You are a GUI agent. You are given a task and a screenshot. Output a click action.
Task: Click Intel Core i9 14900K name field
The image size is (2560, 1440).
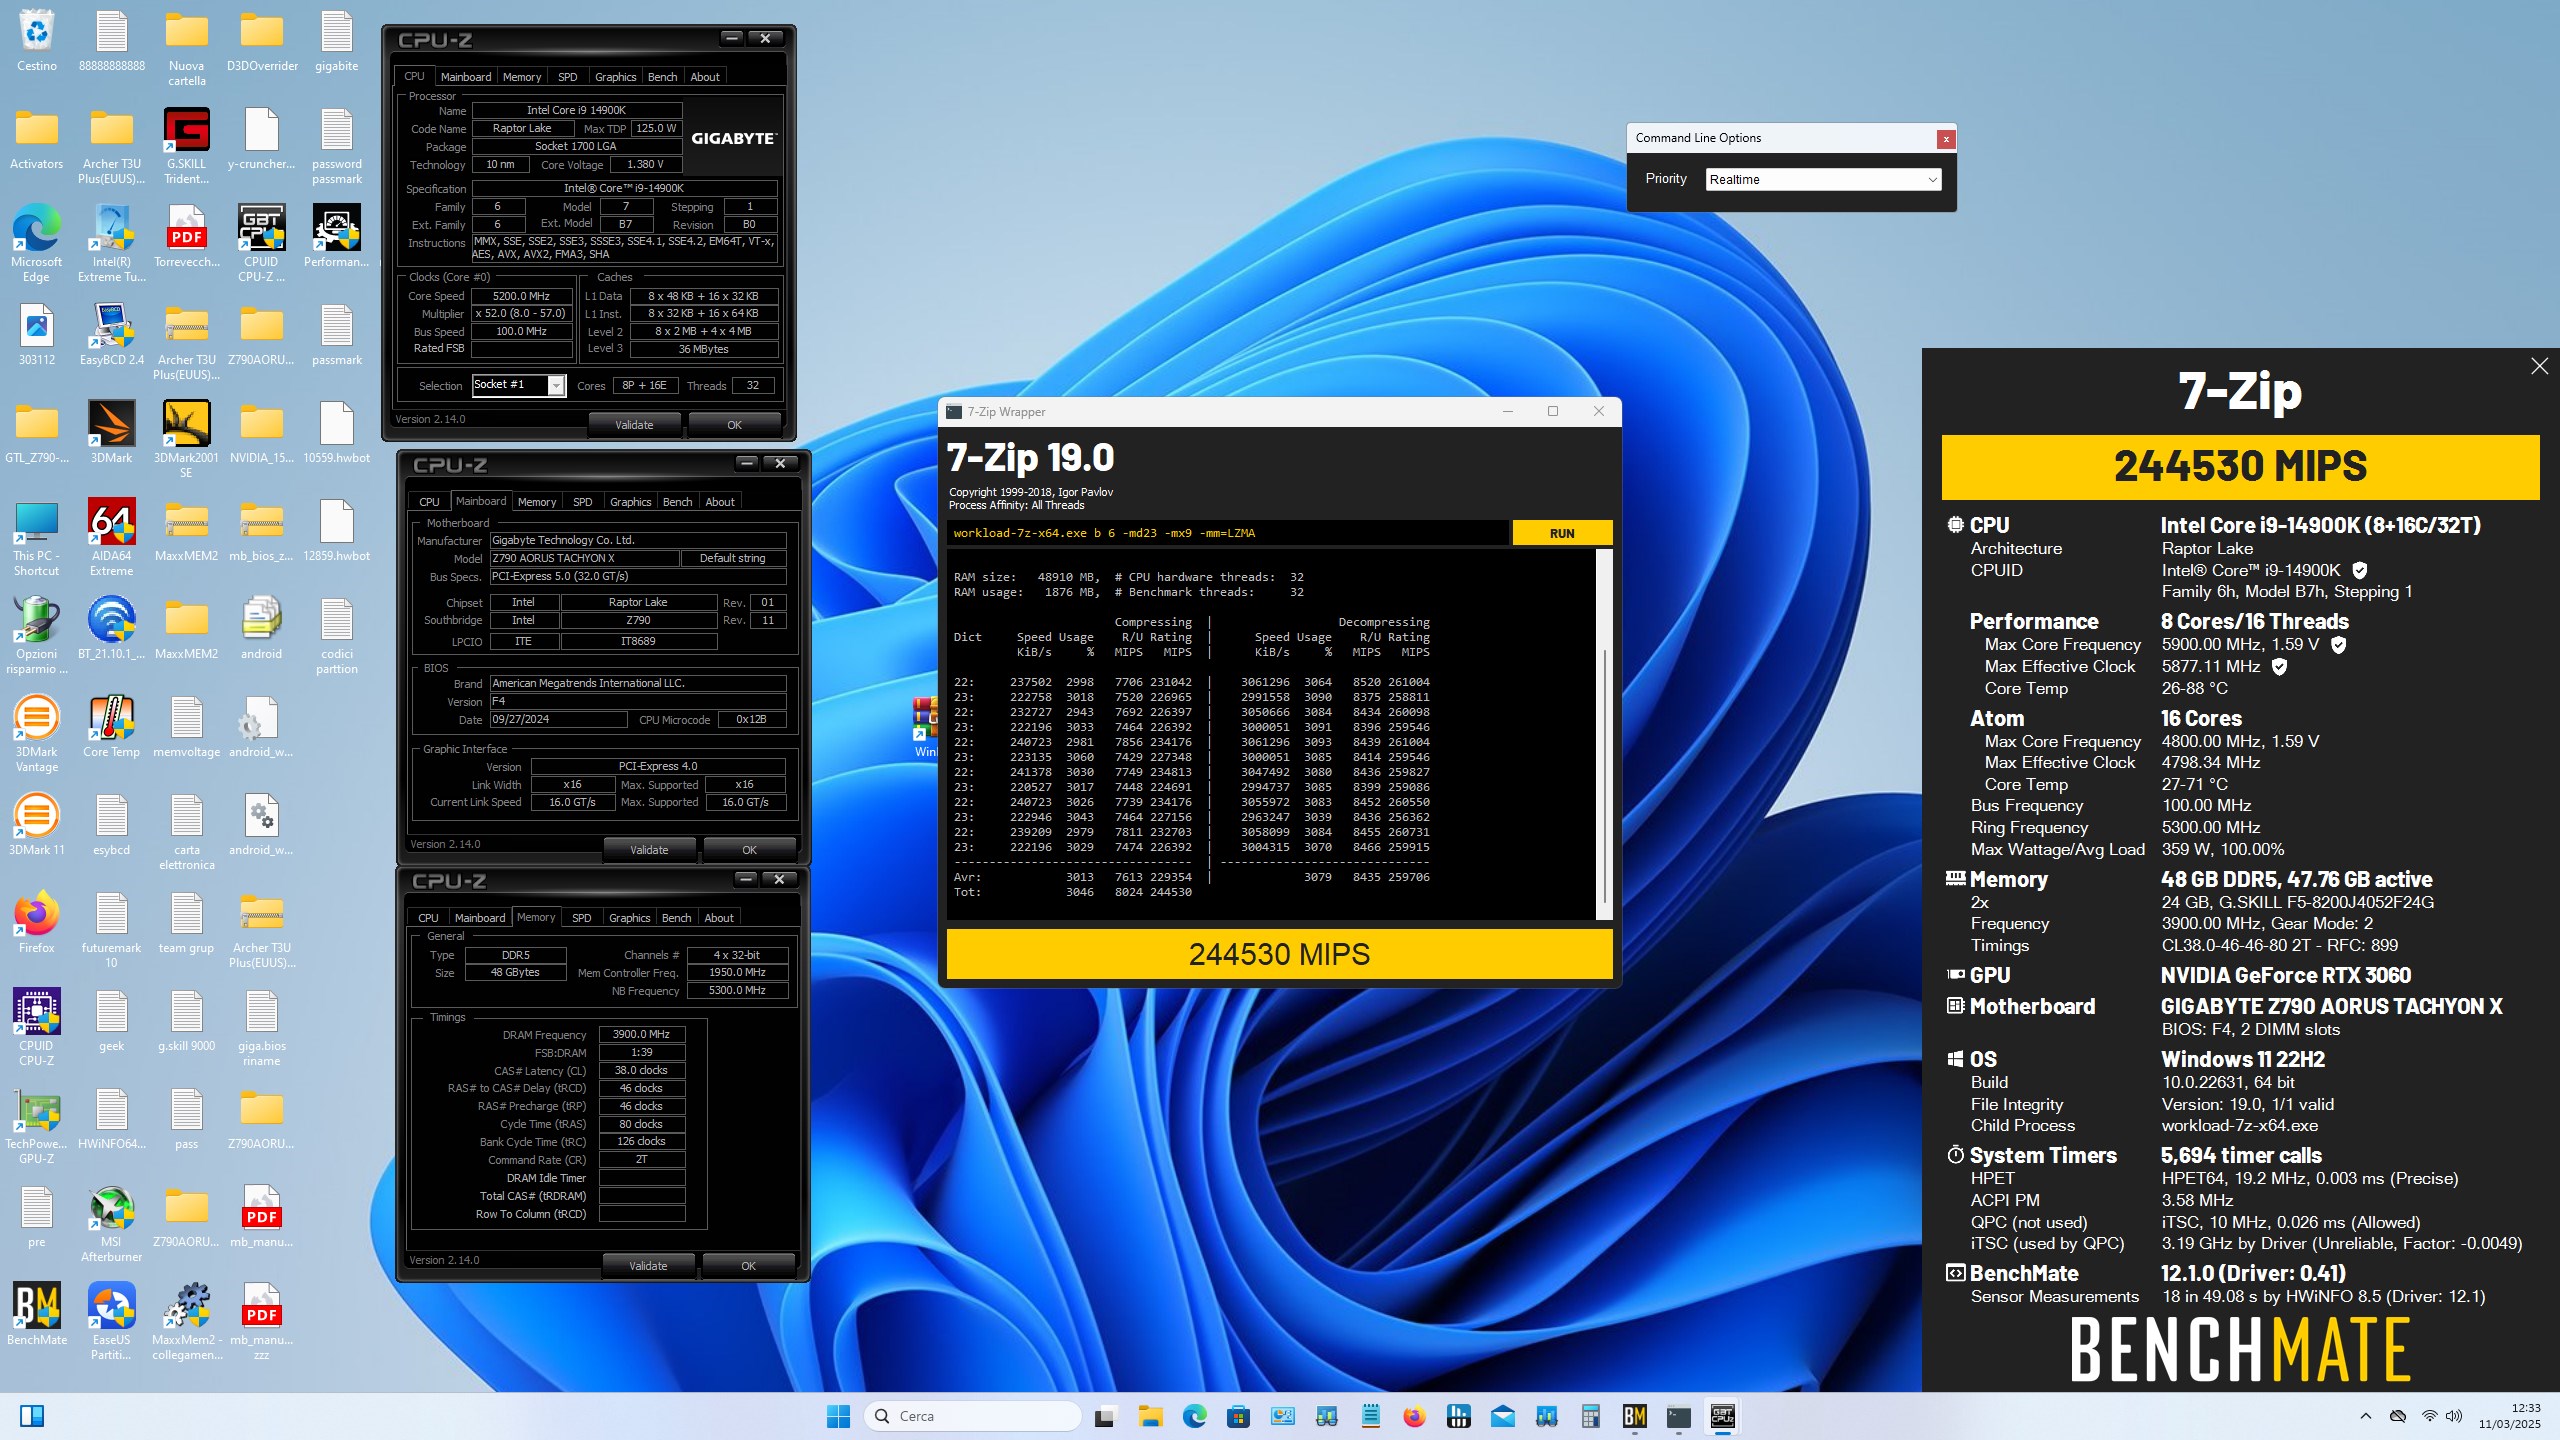[x=577, y=110]
